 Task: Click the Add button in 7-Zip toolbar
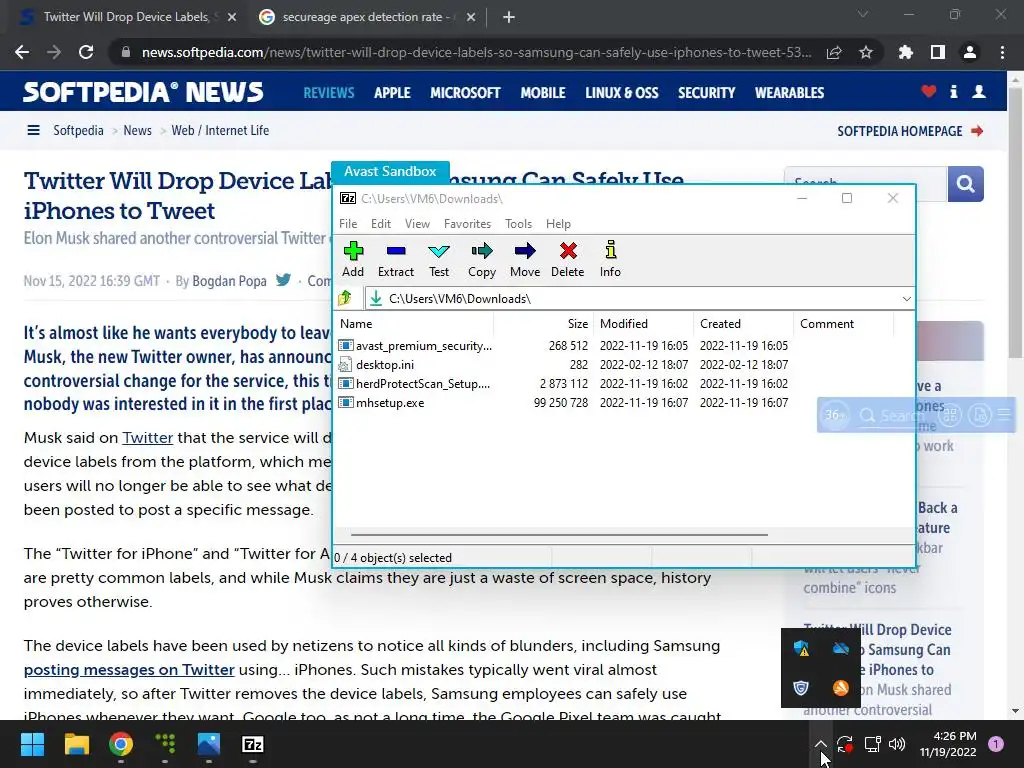[x=353, y=259]
